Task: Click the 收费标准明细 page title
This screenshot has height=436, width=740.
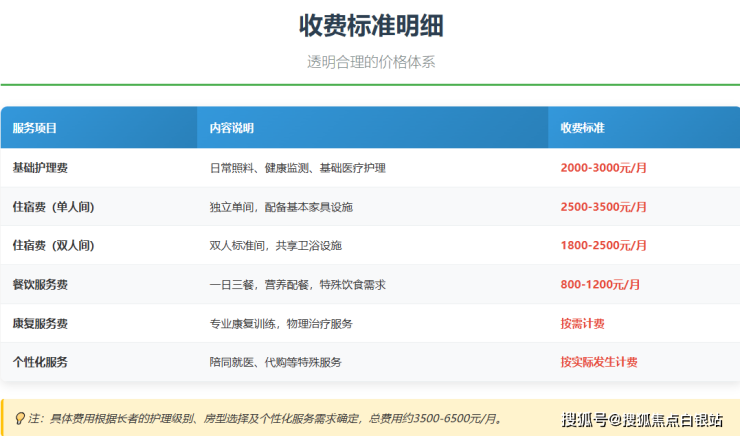Action: 370,25
